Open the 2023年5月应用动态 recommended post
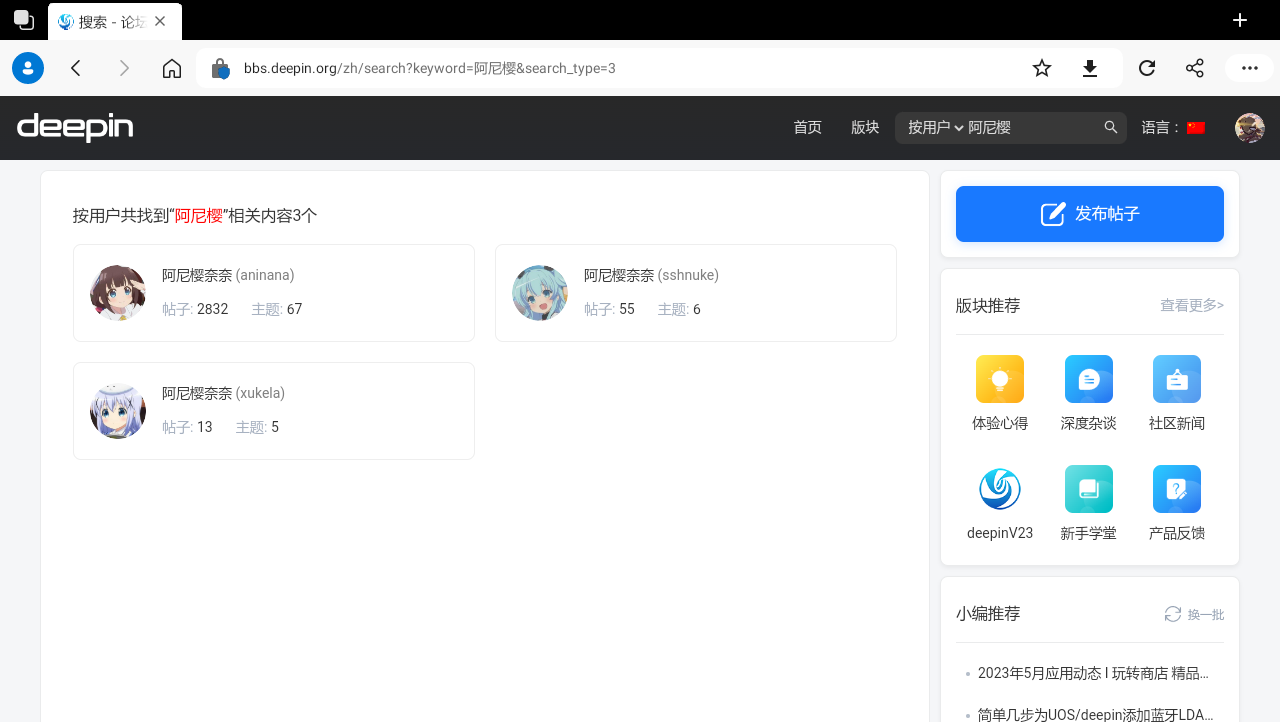The image size is (1280, 722). [x=1093, y=673]
